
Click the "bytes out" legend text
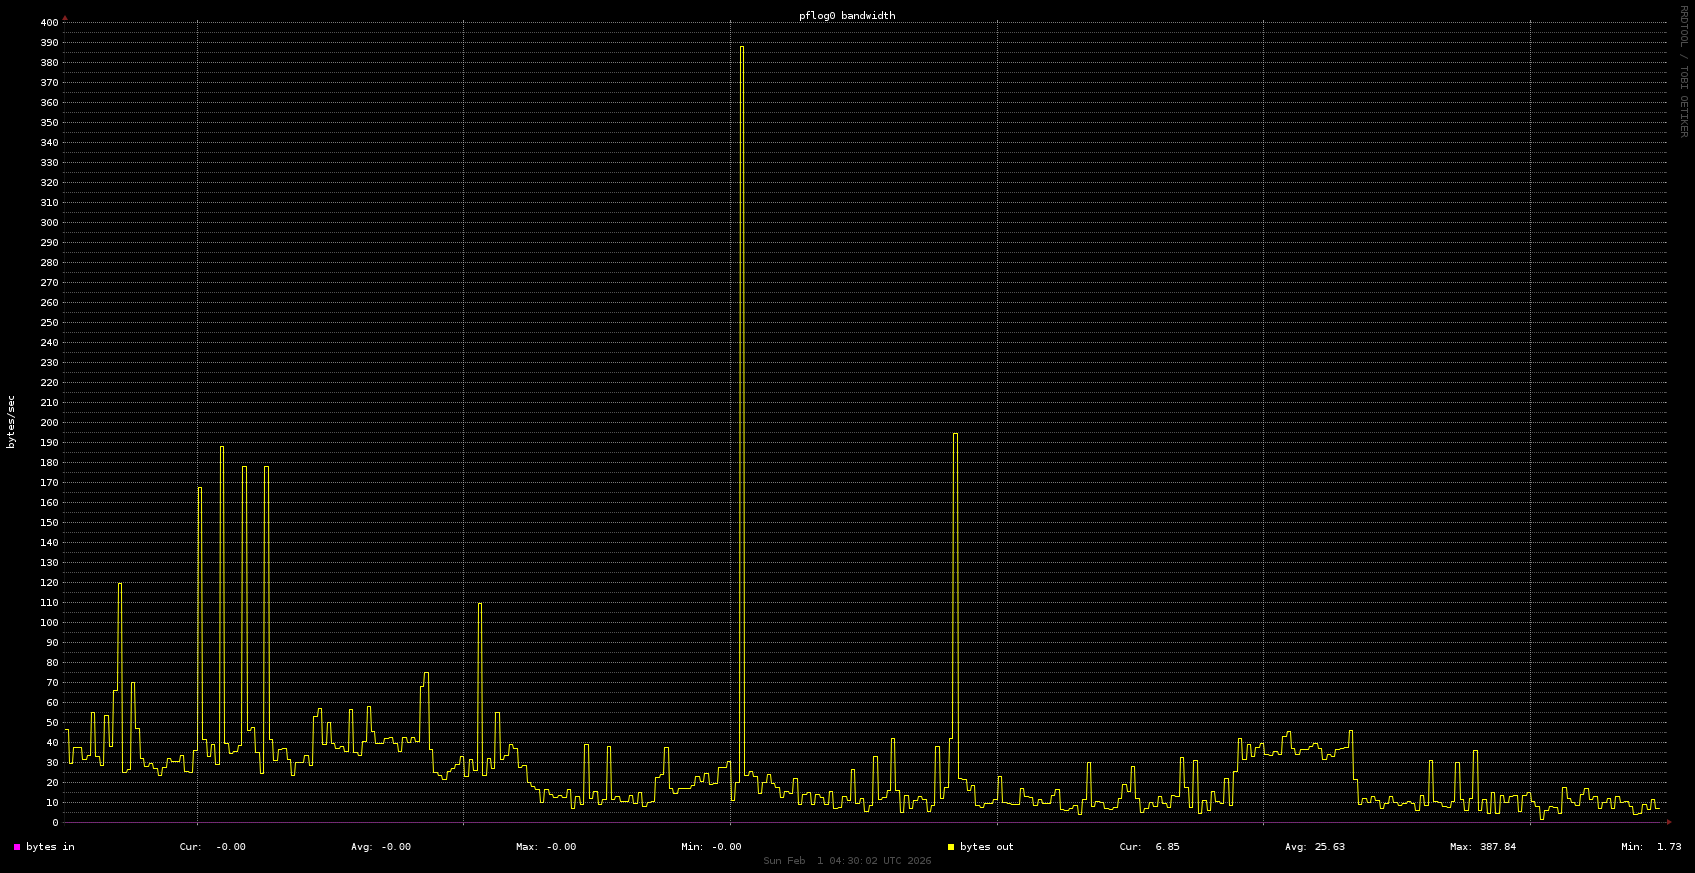(x=986, y=847)
